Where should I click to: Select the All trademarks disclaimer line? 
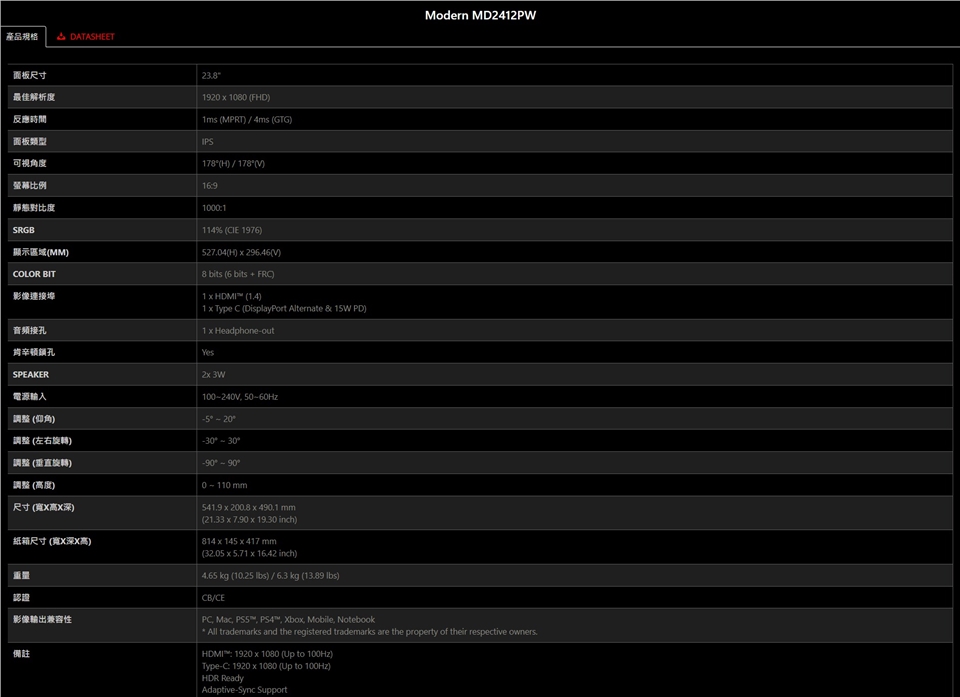tap(370, 631)
